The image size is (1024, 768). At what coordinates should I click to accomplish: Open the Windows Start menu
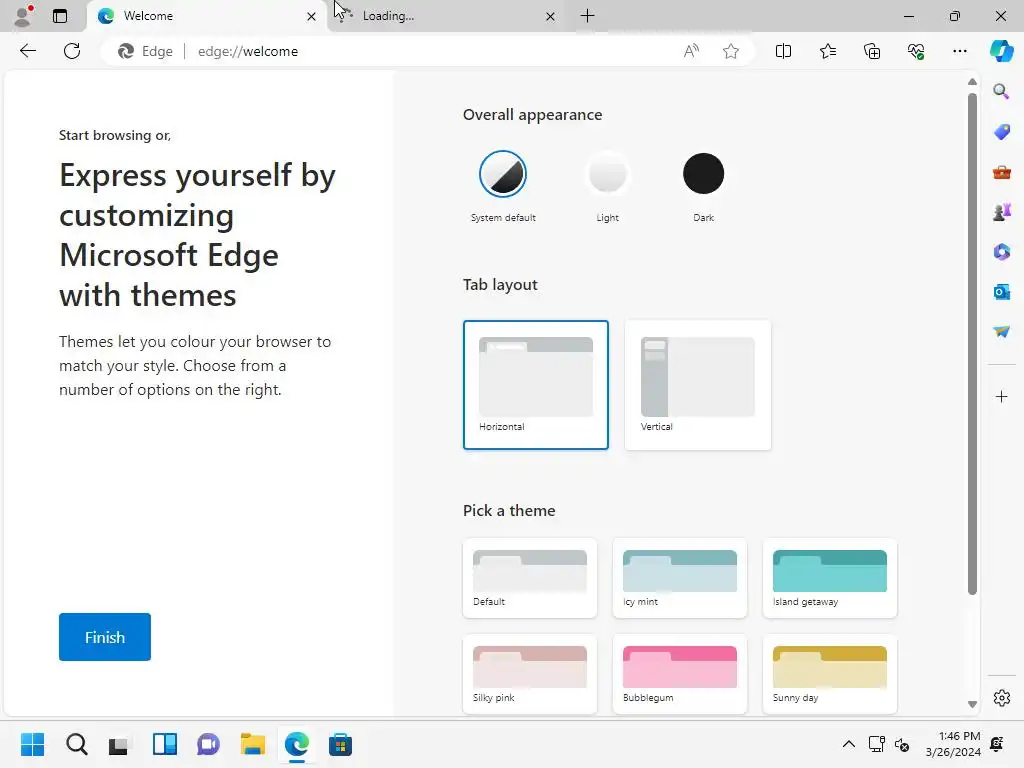tap(32, 744)
